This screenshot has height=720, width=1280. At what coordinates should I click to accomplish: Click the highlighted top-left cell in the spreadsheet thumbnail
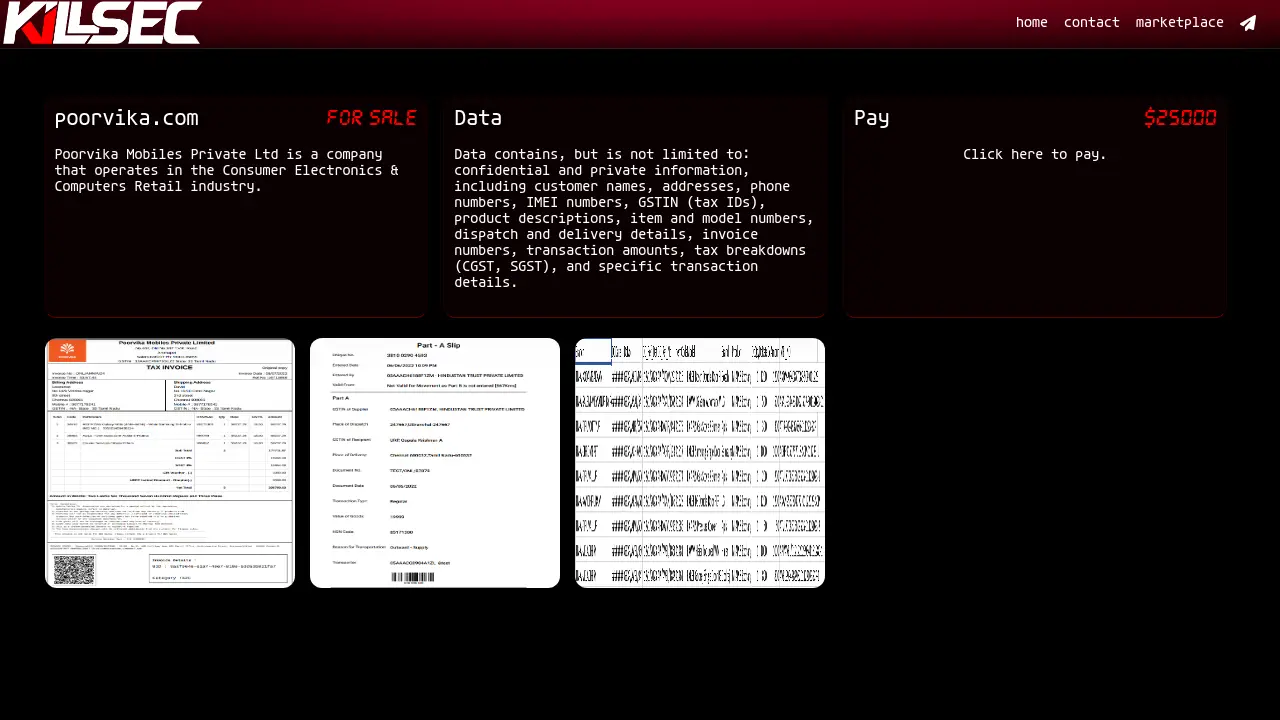coord(593,351)
